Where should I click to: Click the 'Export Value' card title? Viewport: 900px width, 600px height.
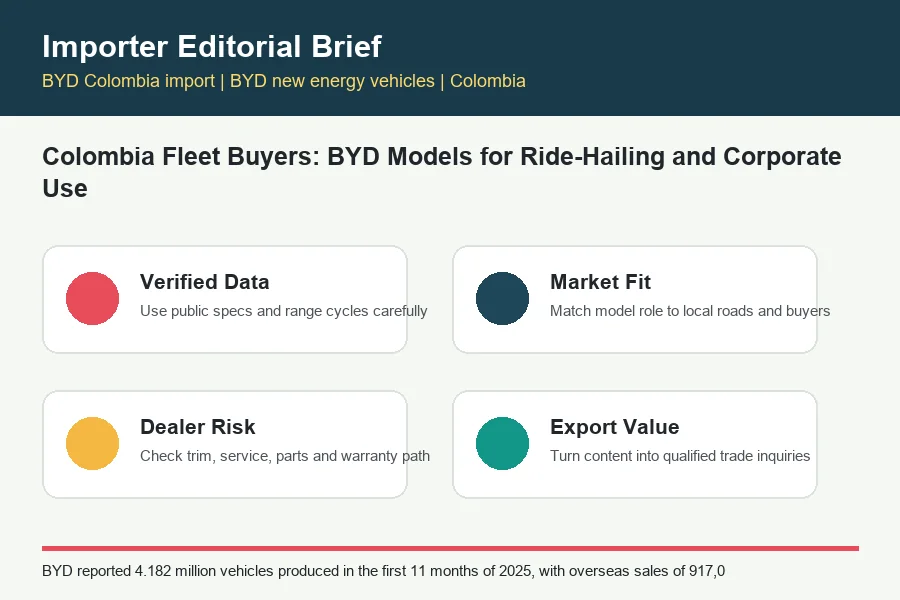pos(614,427)
